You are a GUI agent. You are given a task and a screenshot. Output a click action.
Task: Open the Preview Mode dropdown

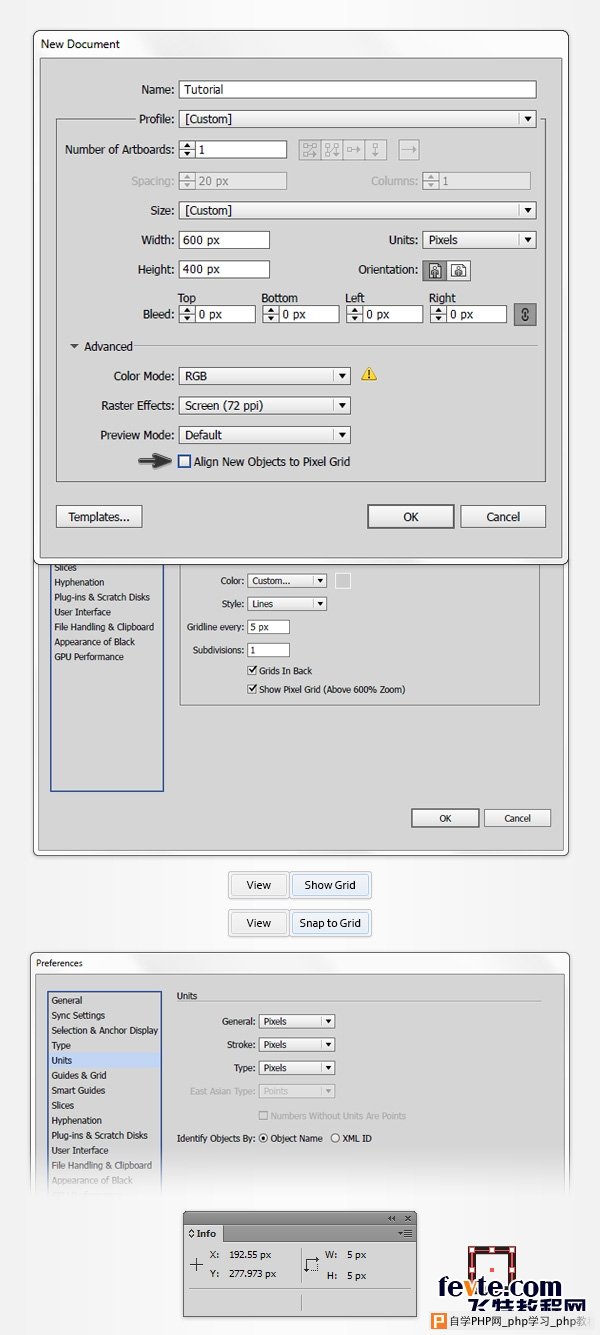[265, 435]
